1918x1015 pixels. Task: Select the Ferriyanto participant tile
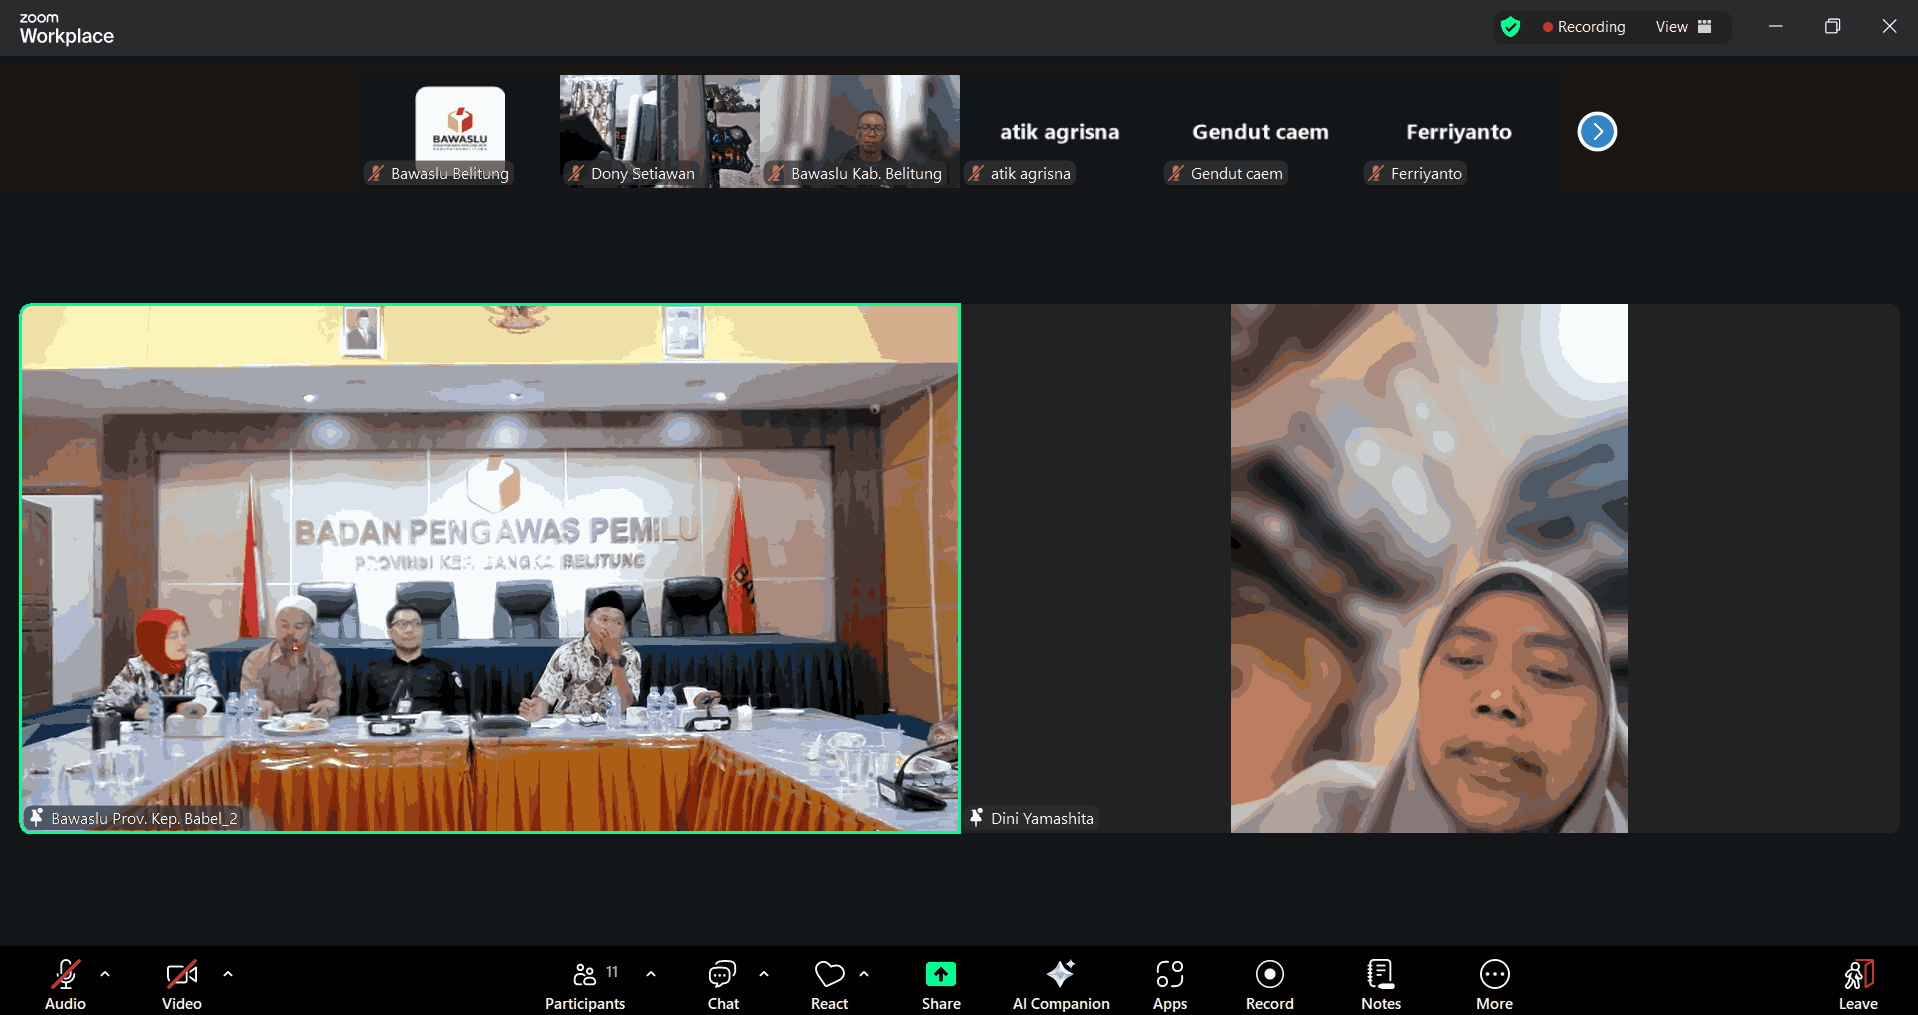(x=1460, y=131)
